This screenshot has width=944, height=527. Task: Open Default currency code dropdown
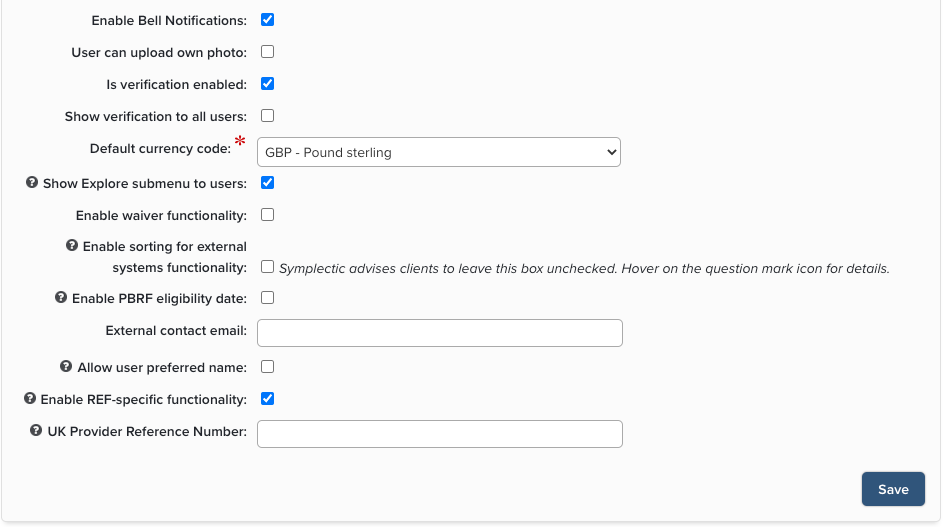[x=439, y=152]
